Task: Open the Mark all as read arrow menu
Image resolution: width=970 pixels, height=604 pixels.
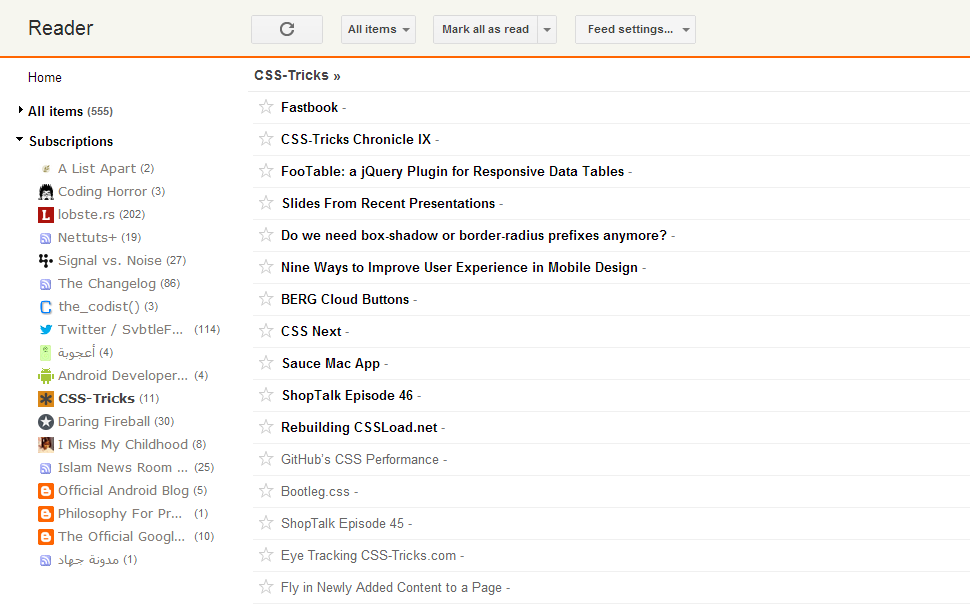Action: pos(547,29)
